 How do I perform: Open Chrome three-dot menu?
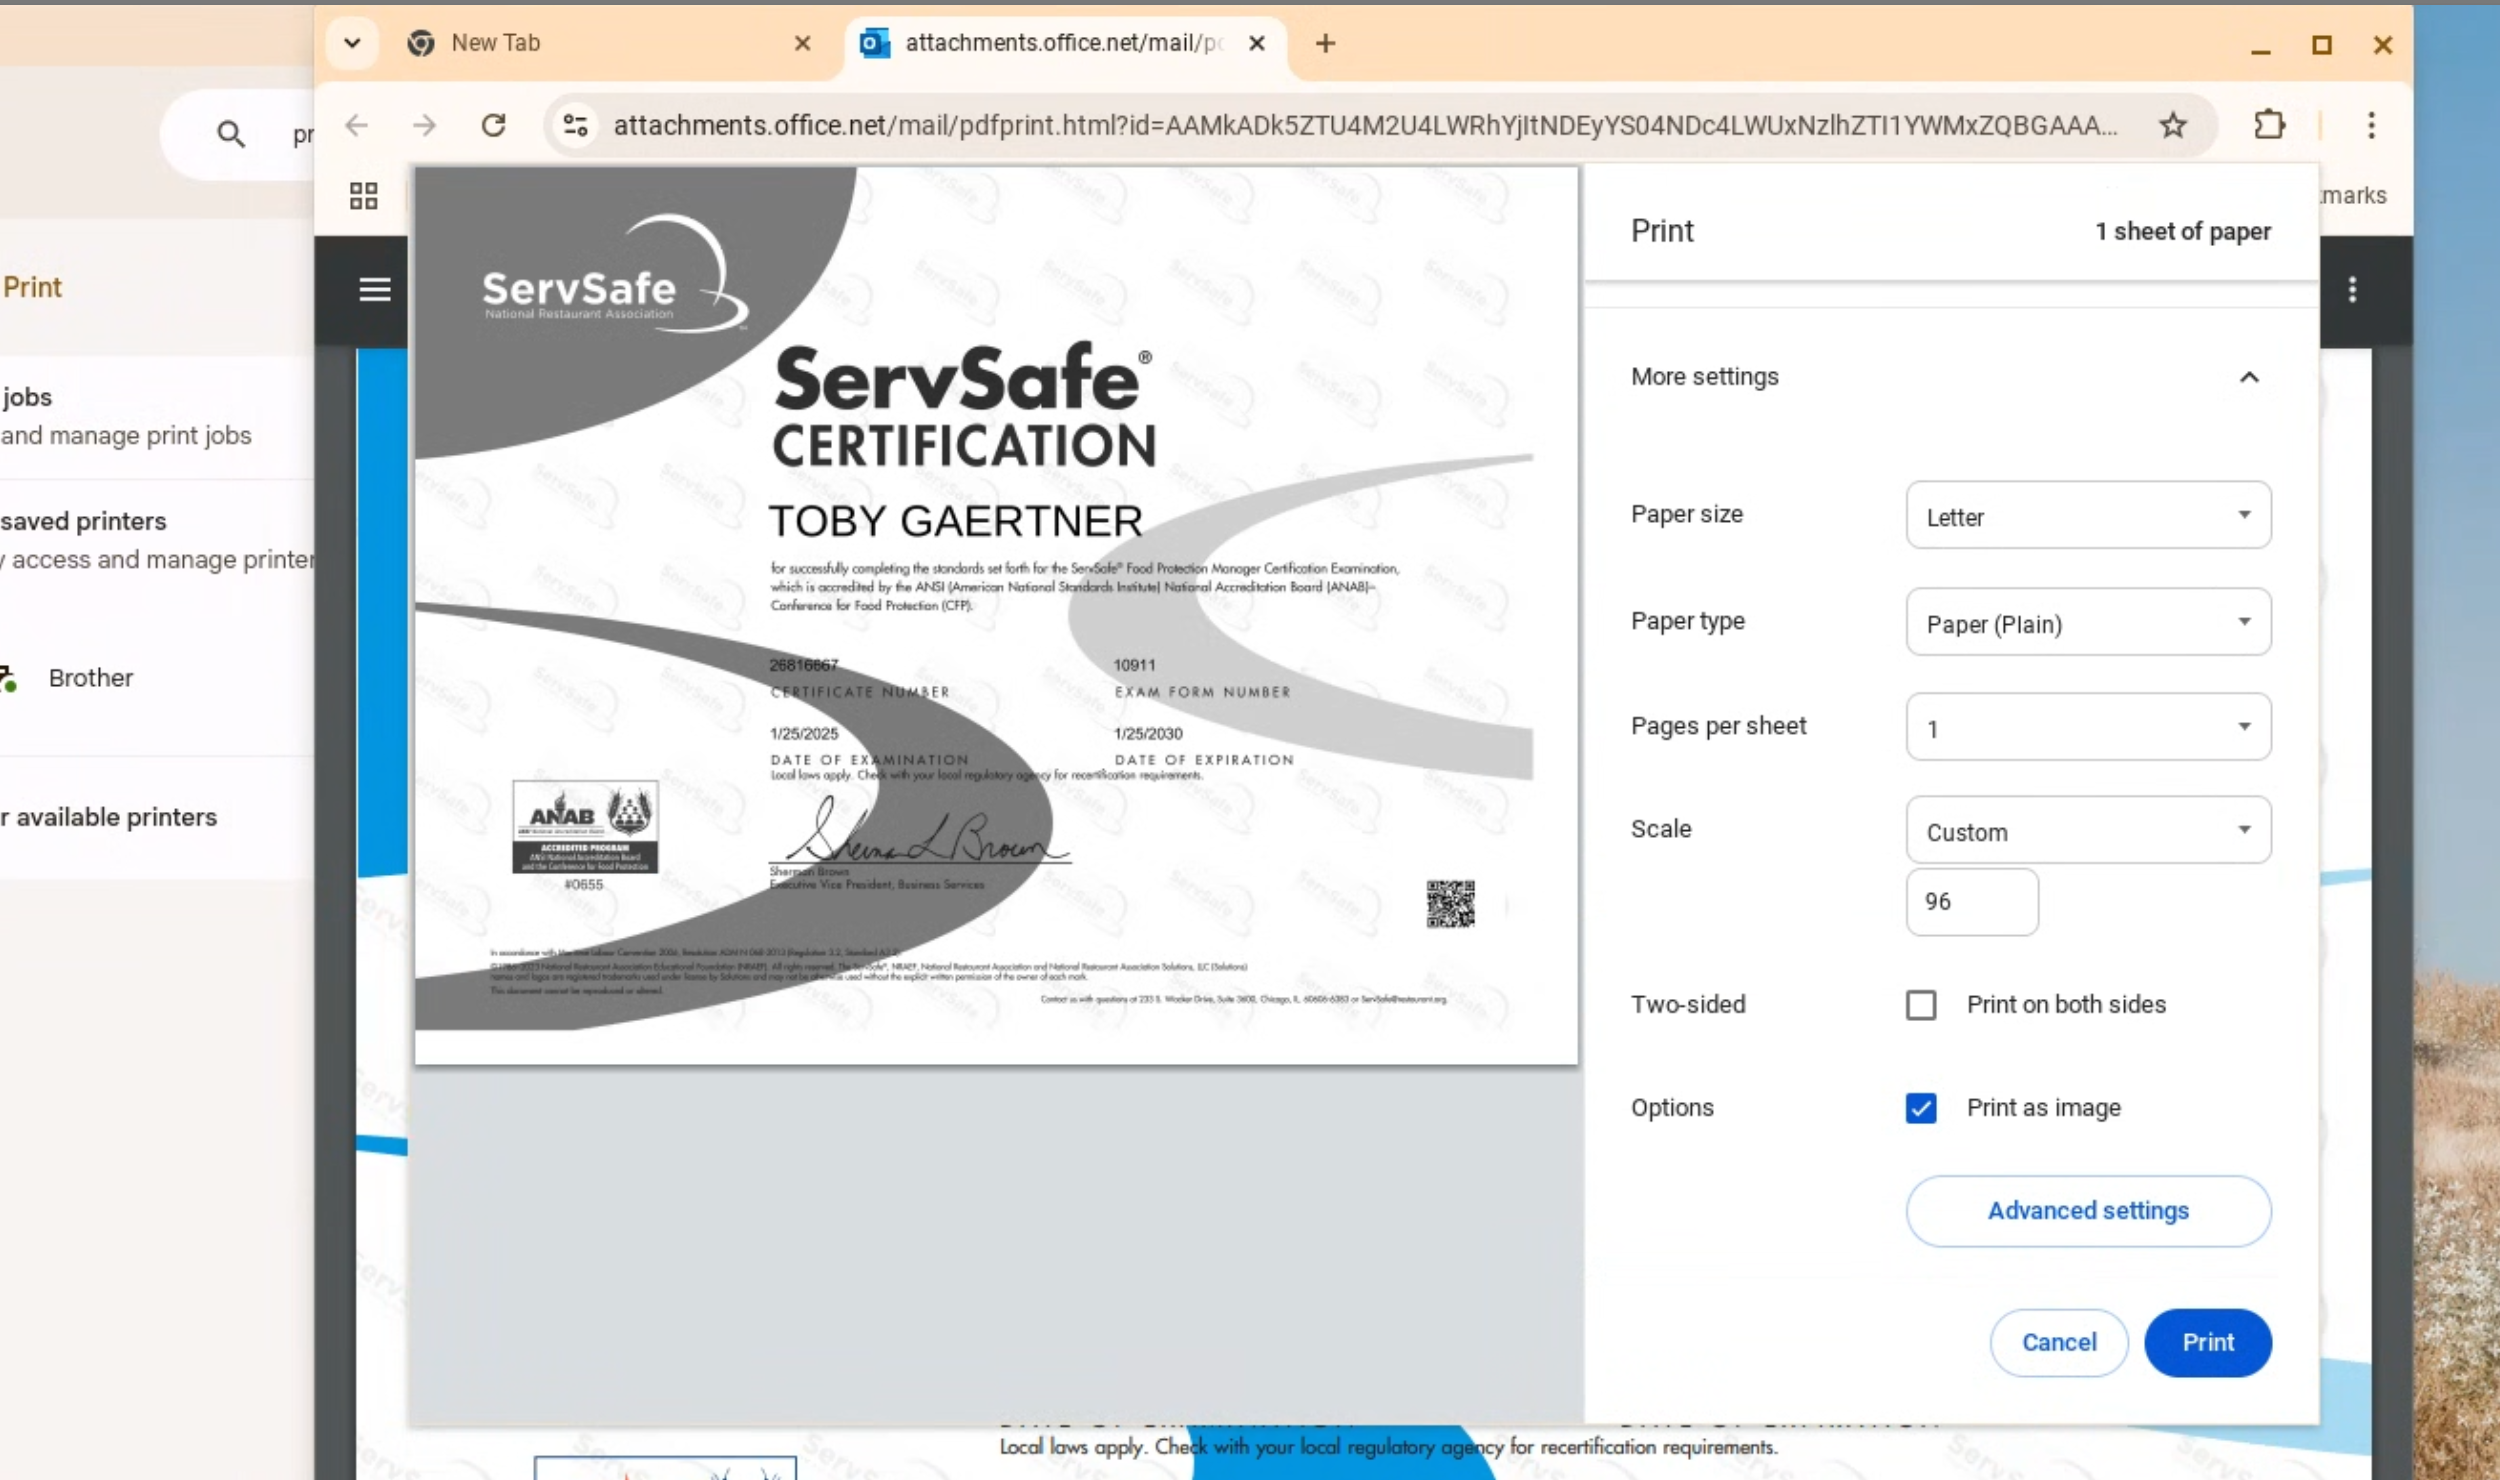[x=2371, y=125]
